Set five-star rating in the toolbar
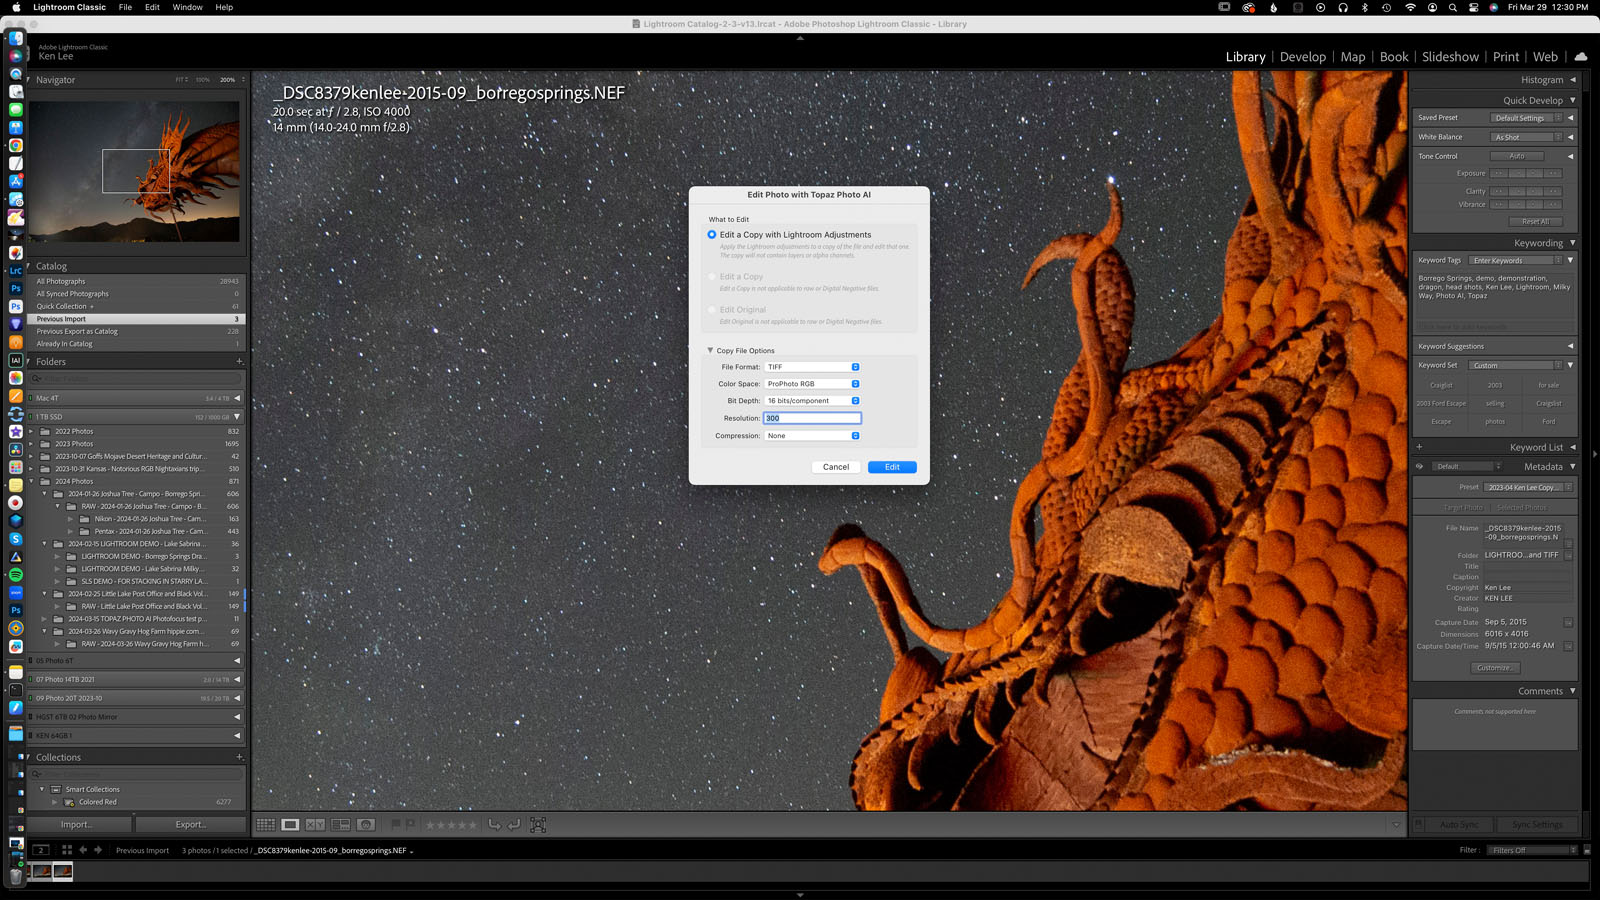The image size is (1600, 900). (x=474, y=825)
